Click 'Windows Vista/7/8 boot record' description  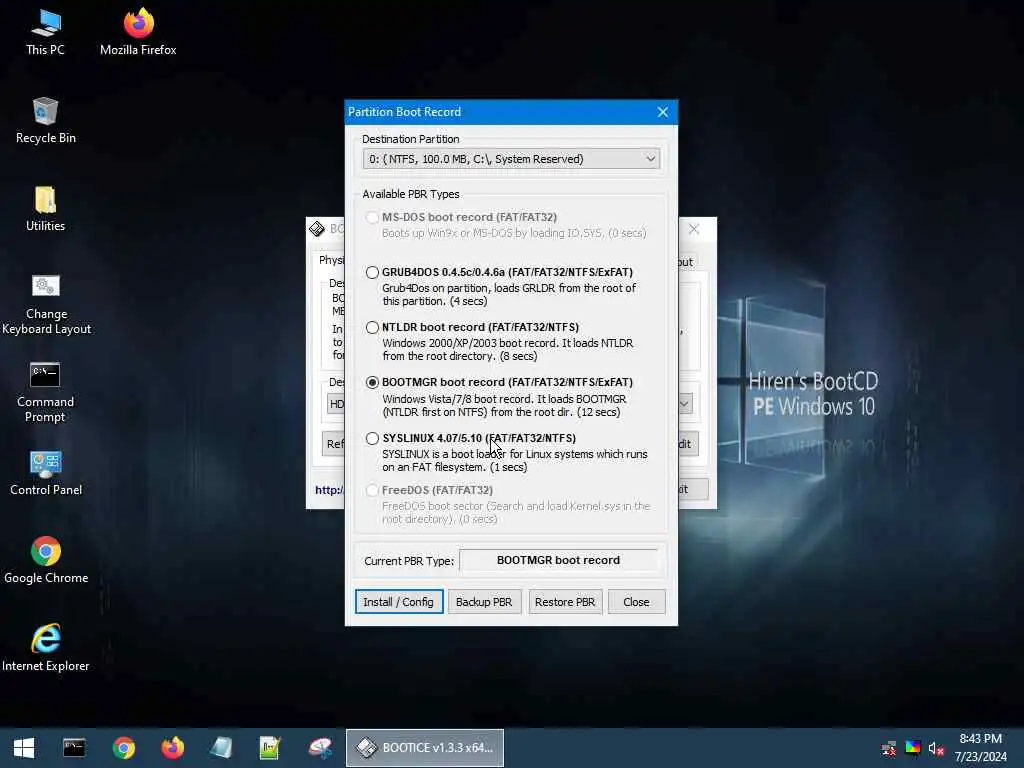click(504, 405)
